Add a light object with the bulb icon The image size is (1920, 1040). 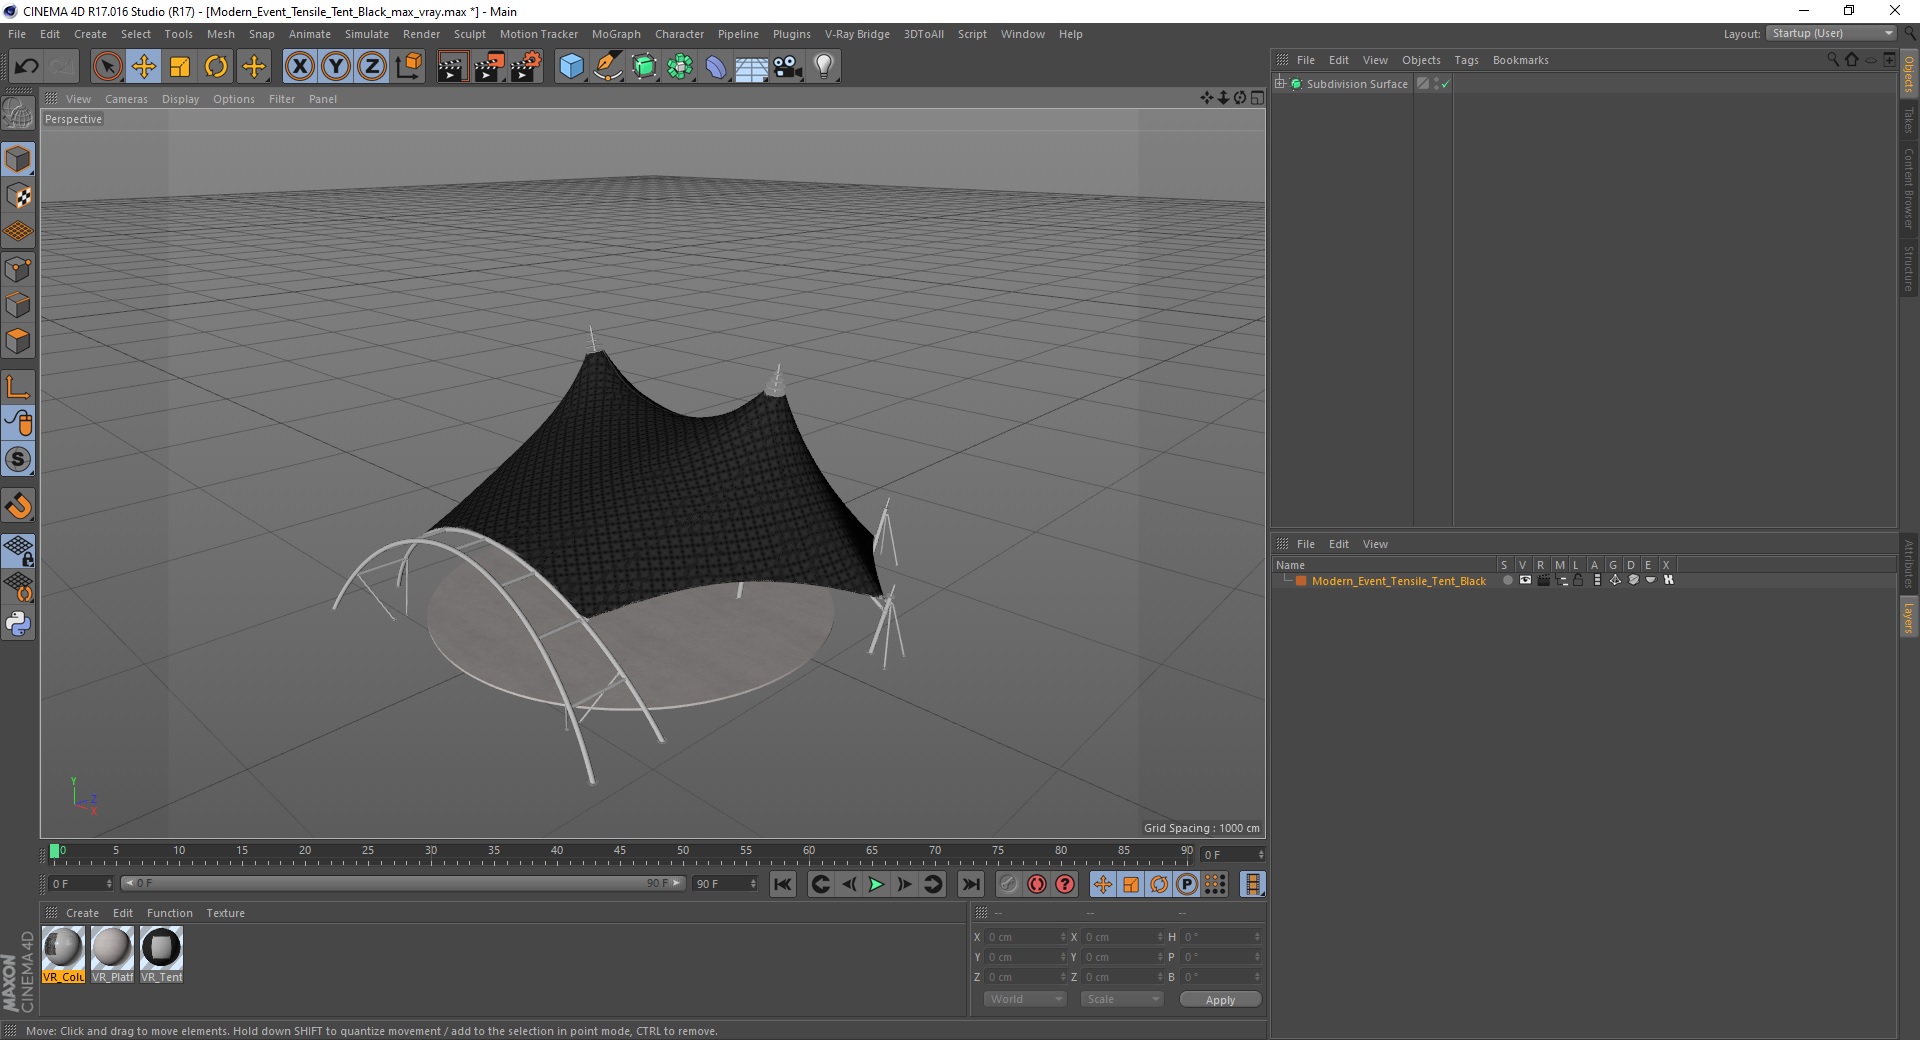click(823, 67)
